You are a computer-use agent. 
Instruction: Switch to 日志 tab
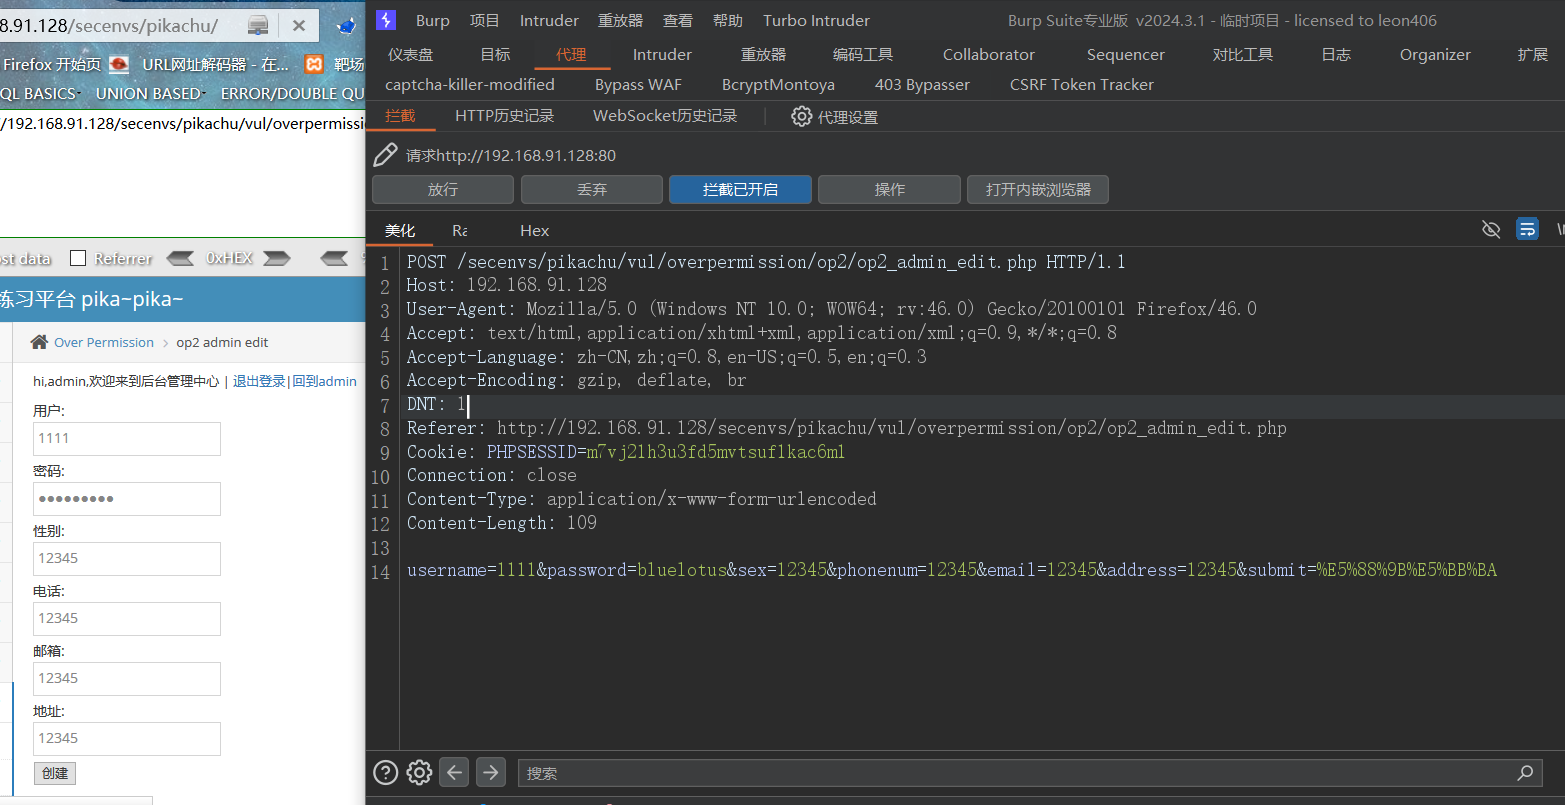1336,54
